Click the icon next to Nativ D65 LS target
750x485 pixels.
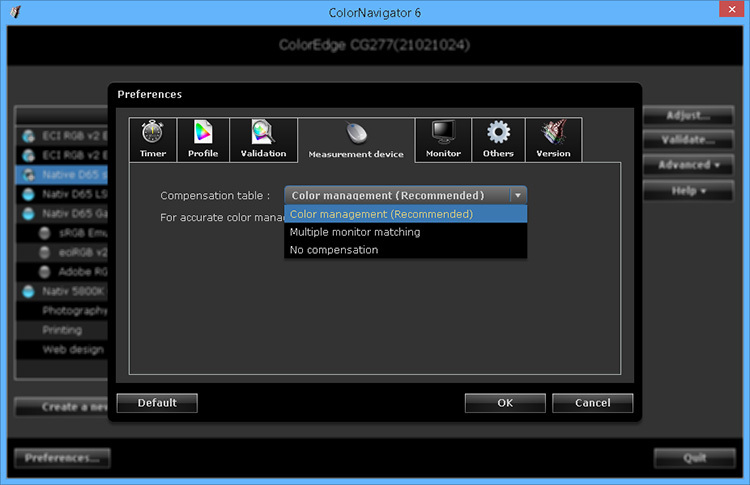[x=29, y=194]
